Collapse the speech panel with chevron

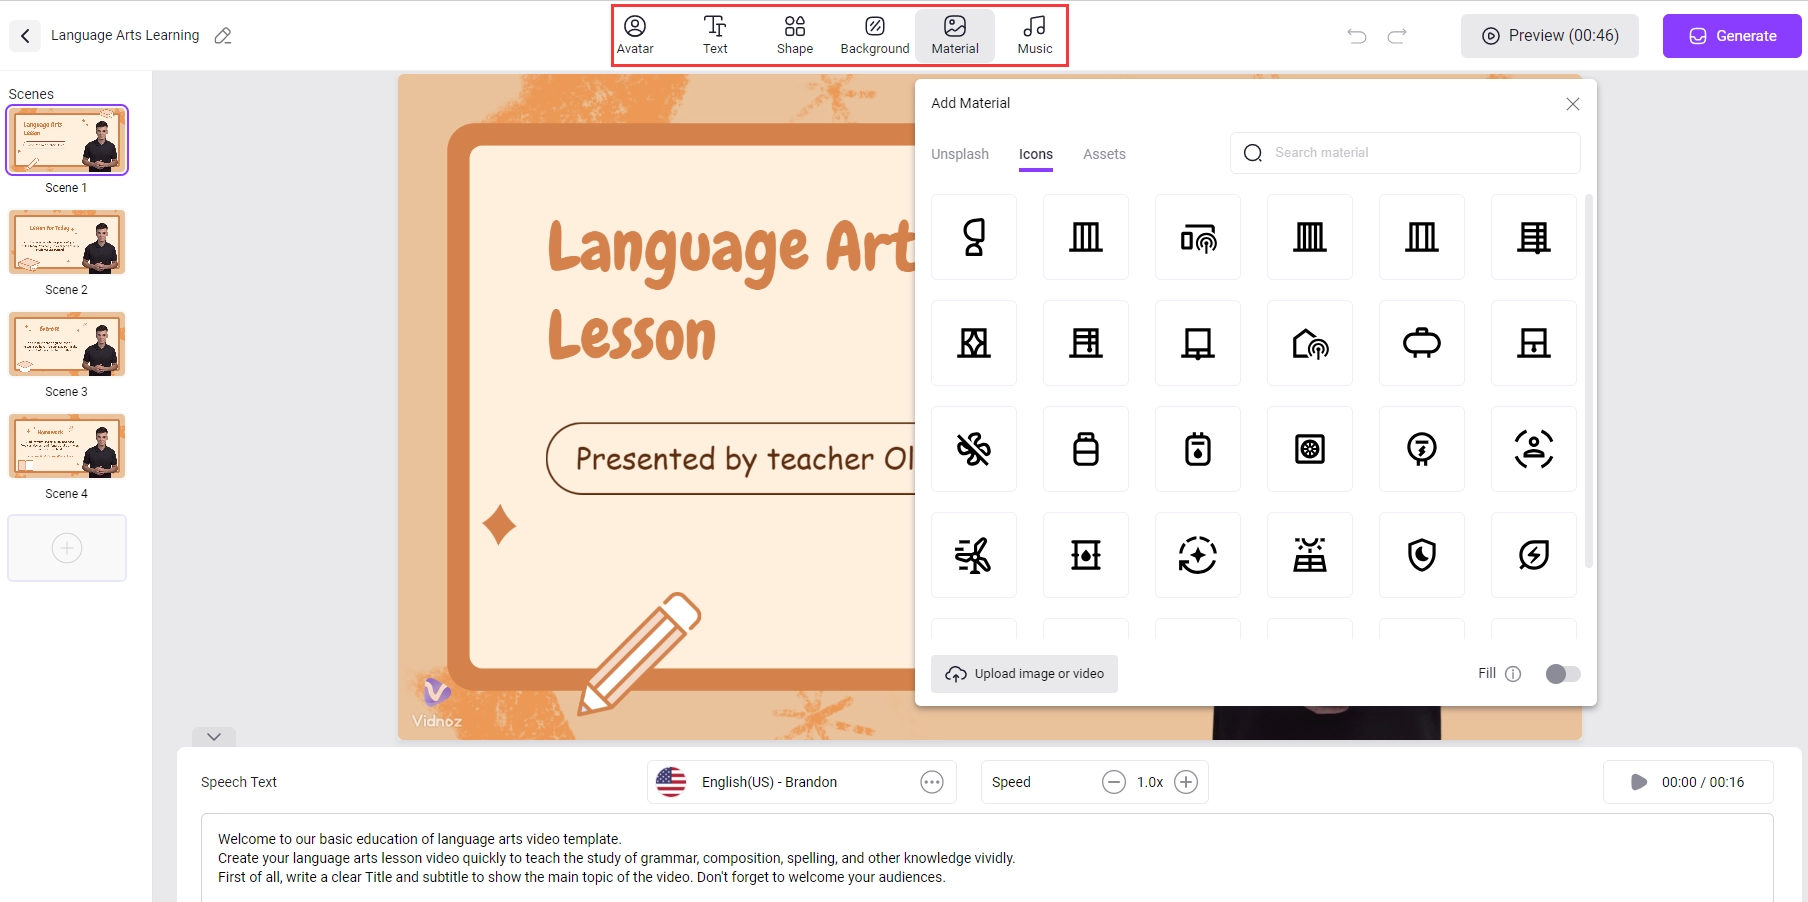(x=214, y=737)
